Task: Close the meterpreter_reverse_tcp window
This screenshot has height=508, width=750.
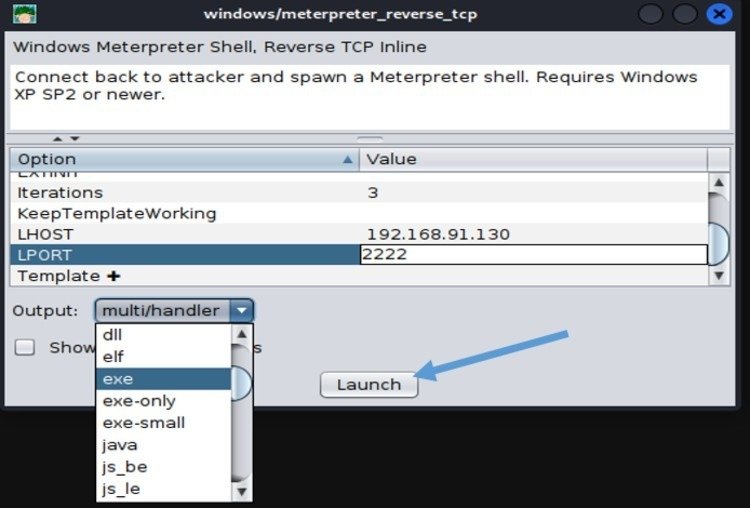Action: pyautogui.click(x=719, y=14)
